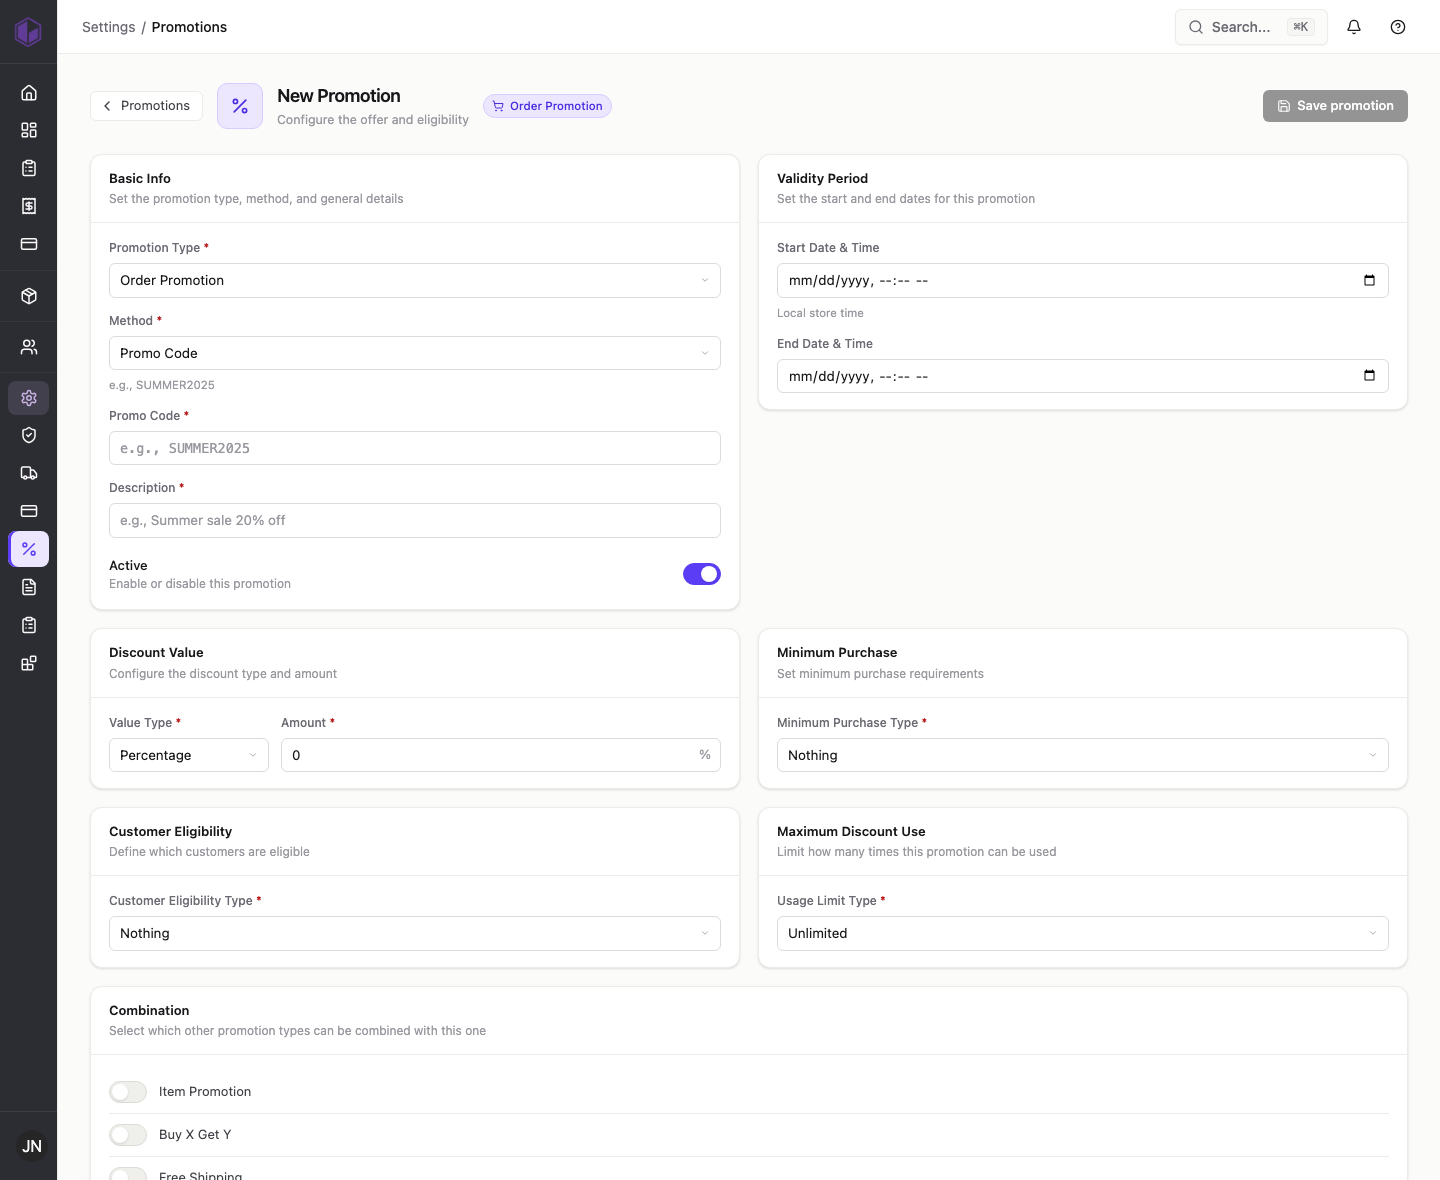Open Start Date calendar picker icon
The image size is (1440, 1180).
[1369, 281]
